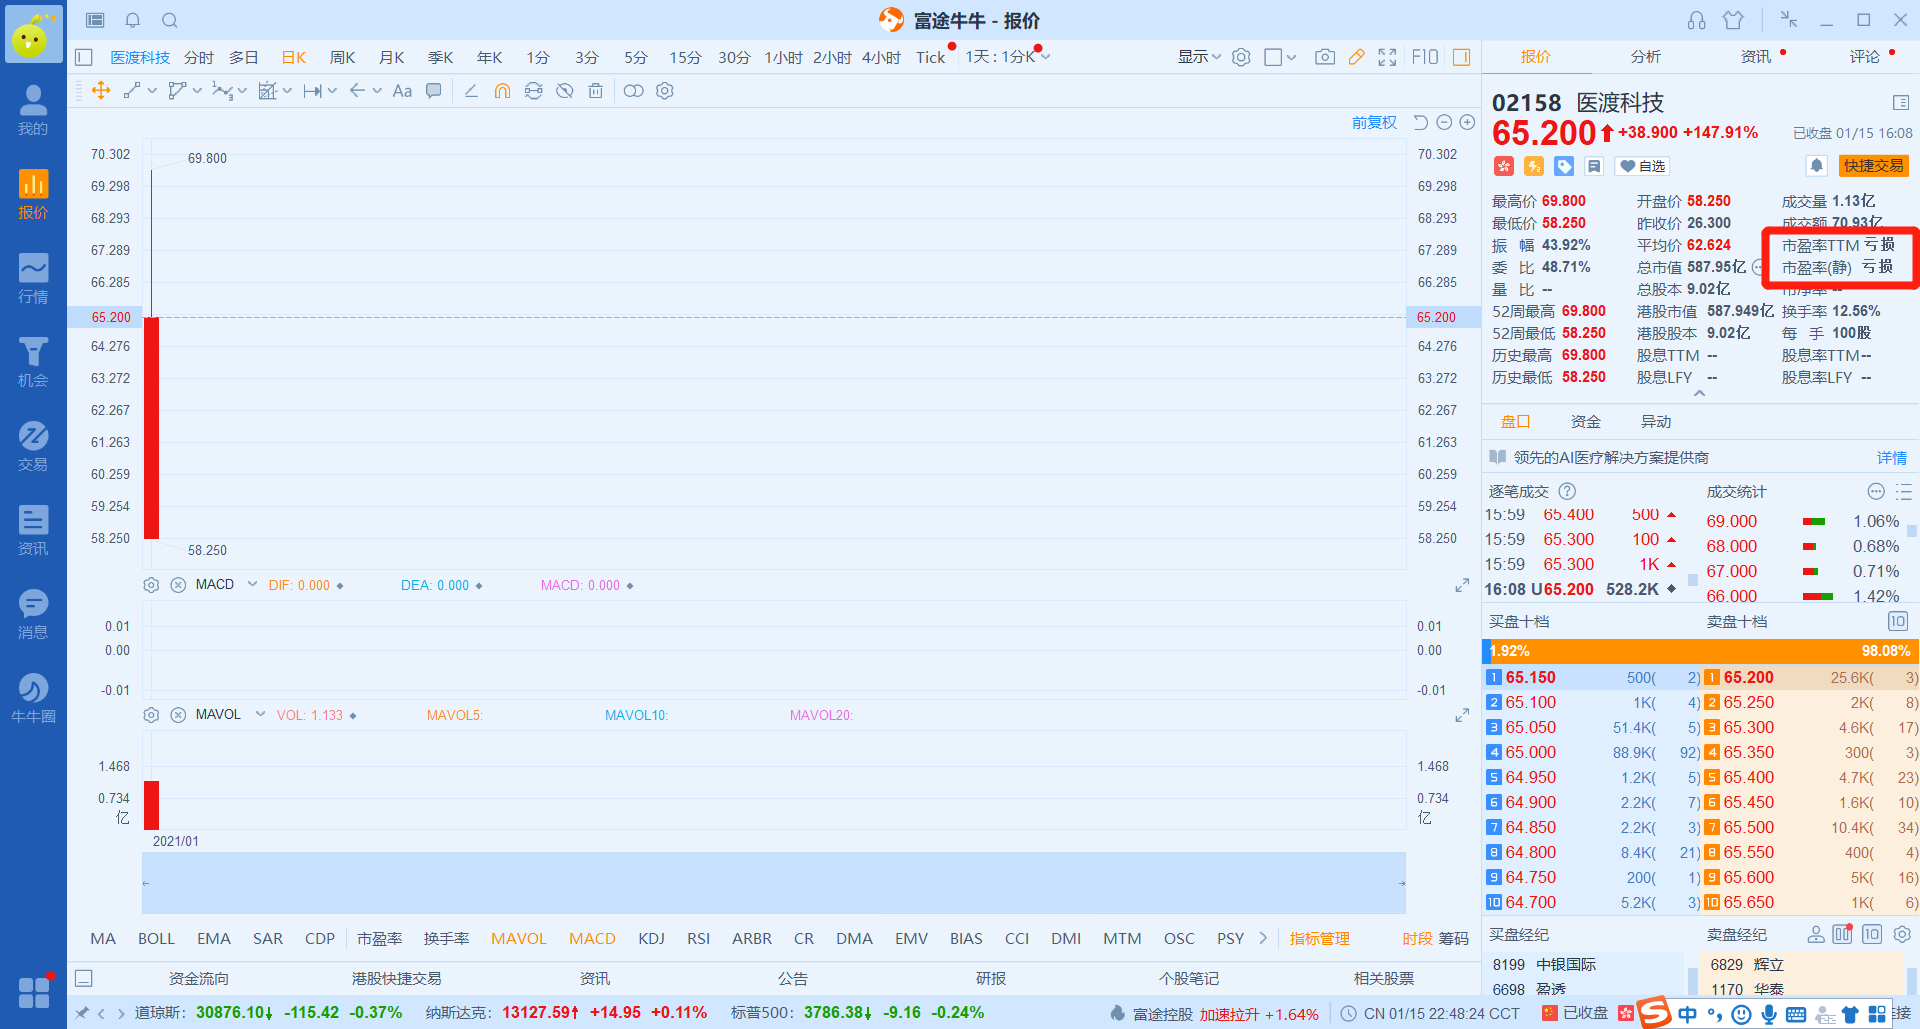Click the orange pencil drawing icon
The height and width of the screenshot is (1029, 1920).
1356,57
